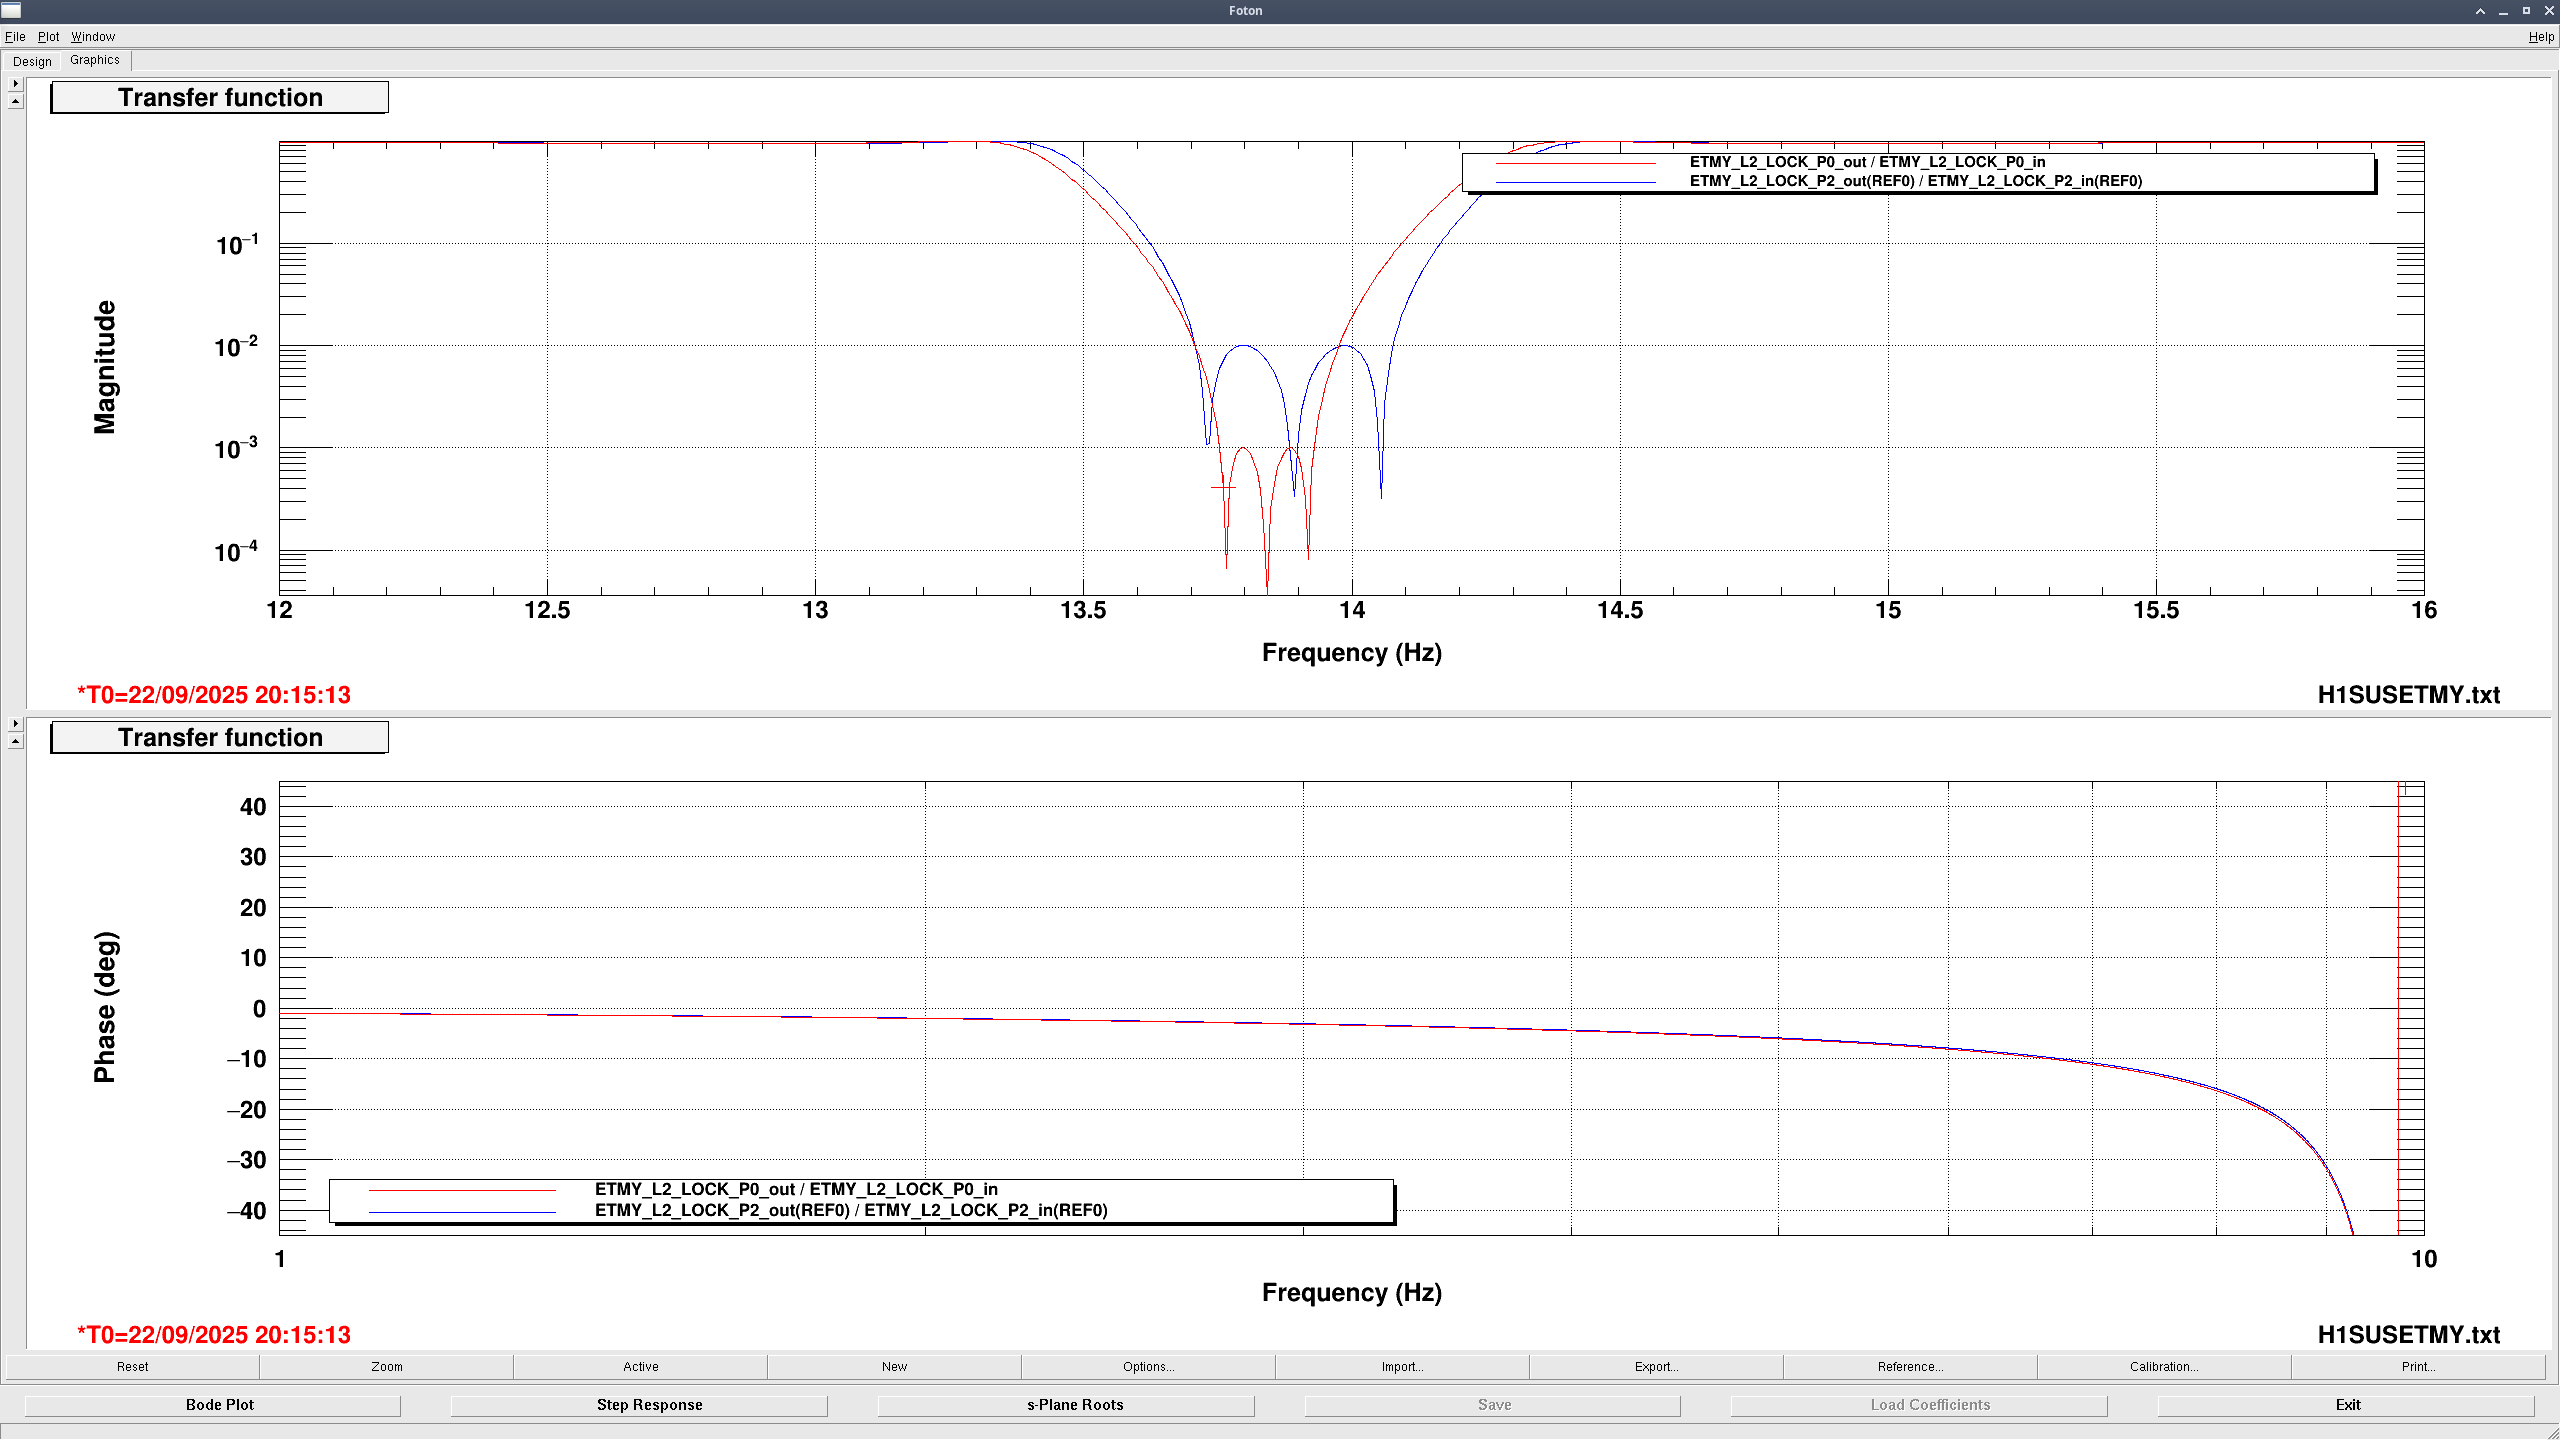Switch to the Design tab

(x=32, y=61)
